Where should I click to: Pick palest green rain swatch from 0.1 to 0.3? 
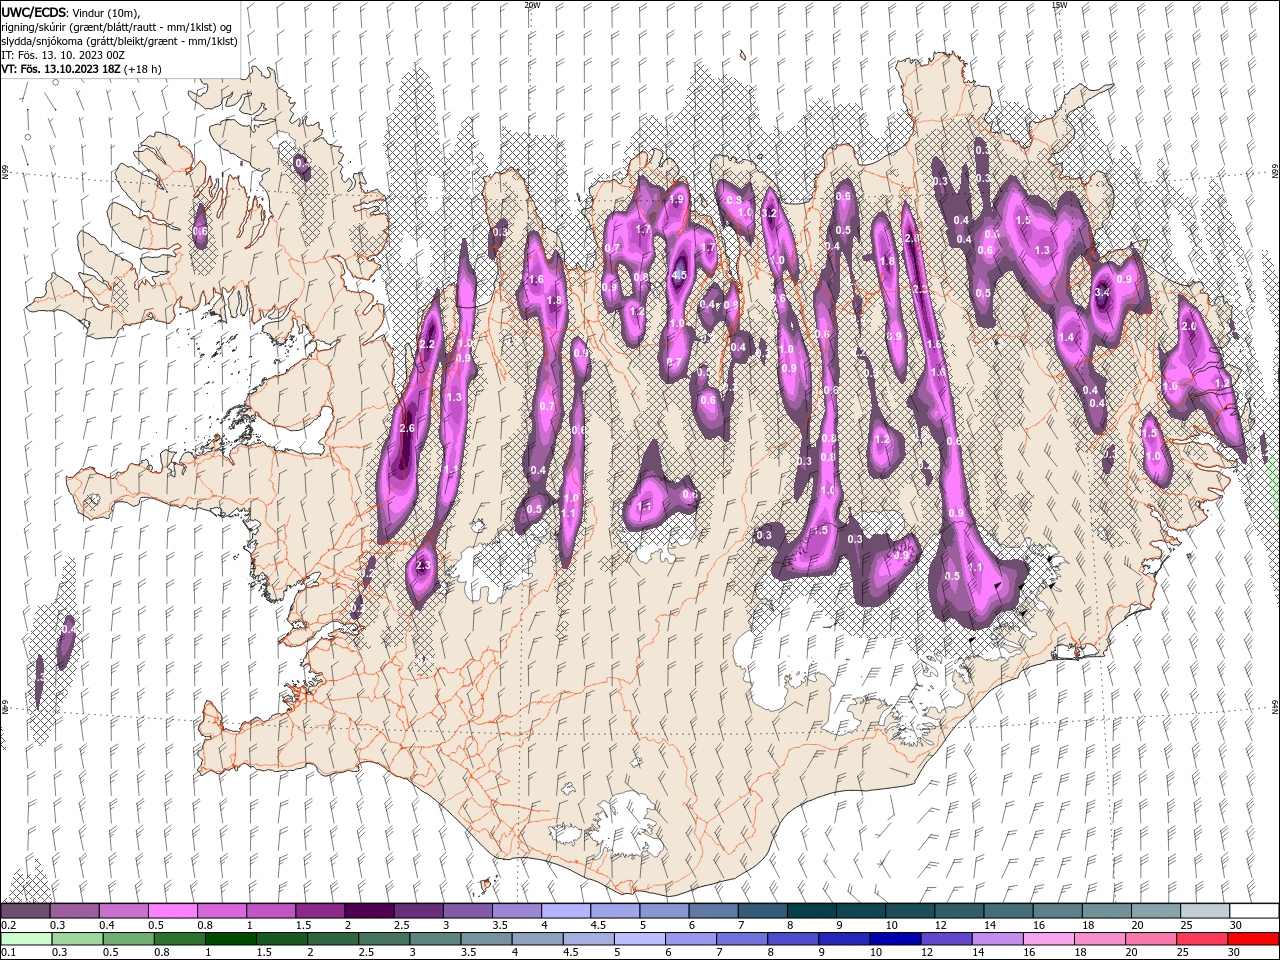(x=25, y=939)
